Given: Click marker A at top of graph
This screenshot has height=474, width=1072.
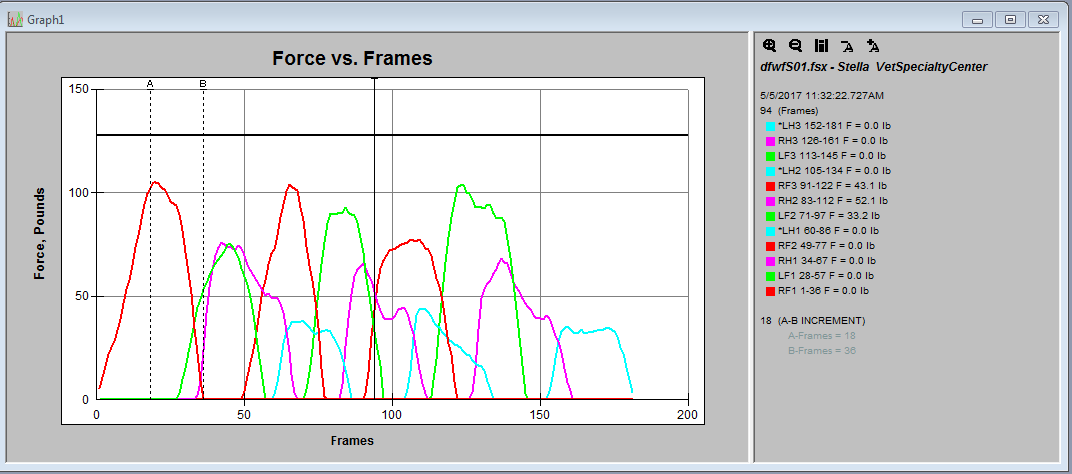Looking at the screenshot, I should 150,84.
